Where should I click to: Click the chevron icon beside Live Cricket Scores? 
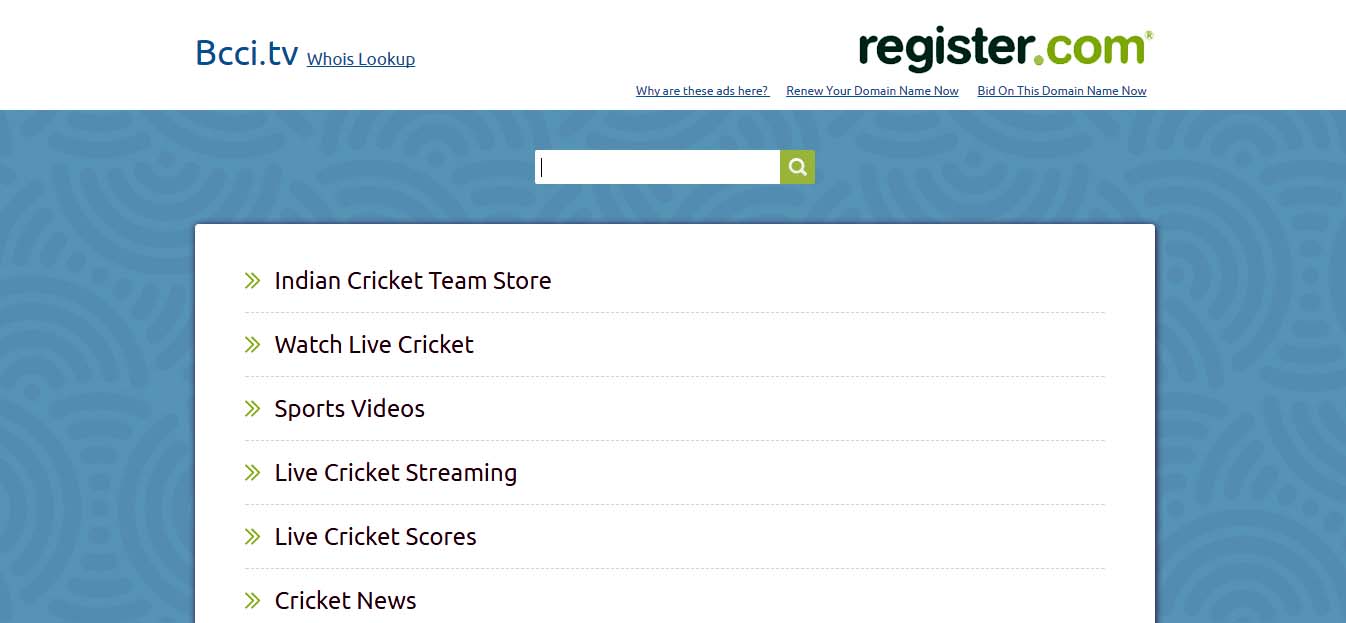click(x=252, y=537)
